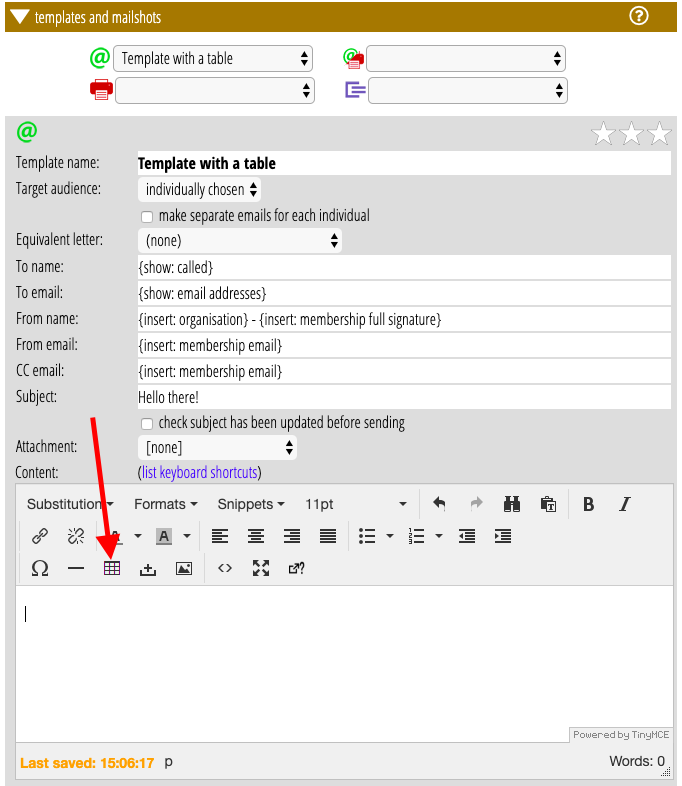Click inside the editor content area
Screen dimensions: 682x786
point(344,664)
